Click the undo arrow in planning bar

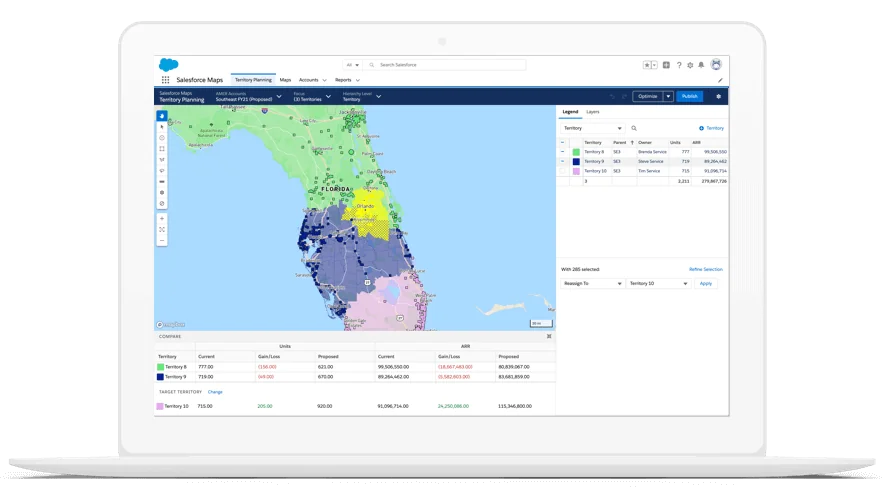click(x=613, y=97)
